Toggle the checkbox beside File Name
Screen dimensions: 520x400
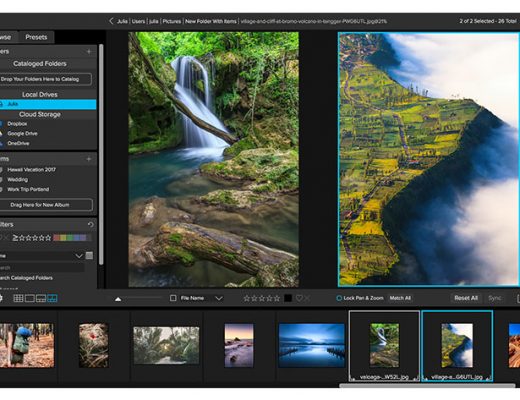click(x=173, y=298)
